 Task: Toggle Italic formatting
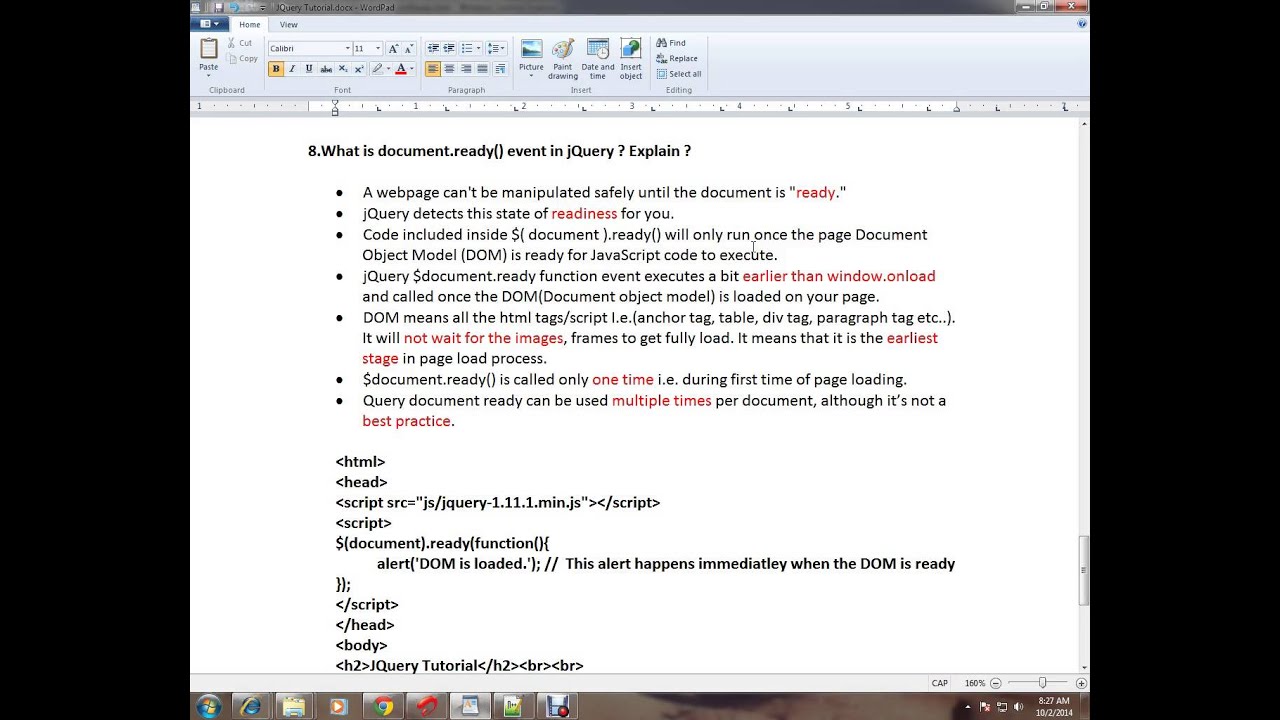tap(292, 69)
